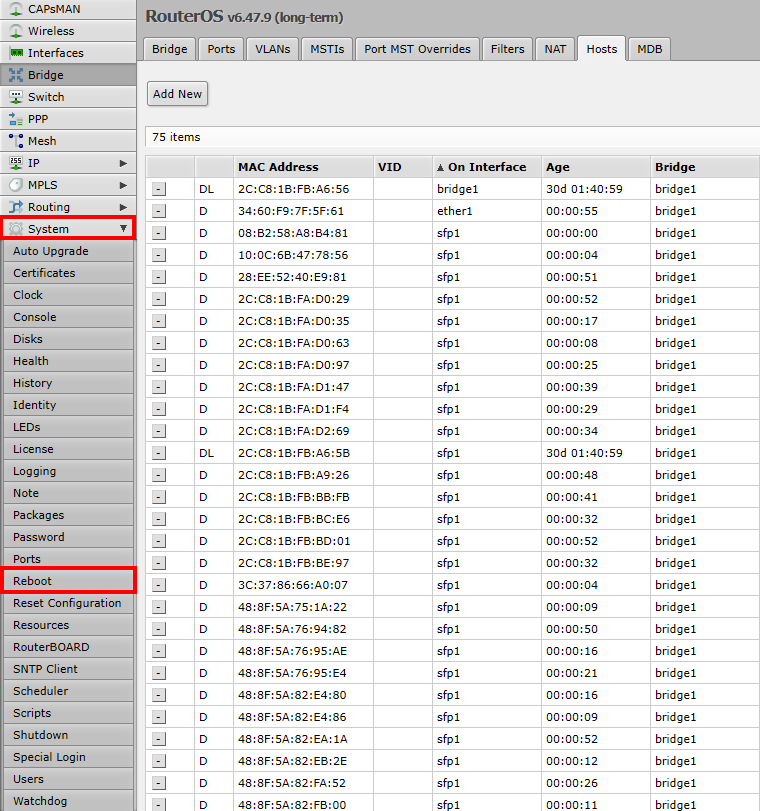Click minus button beside 3C:37:86:66:A0:07

pyautogui.click(x=159, y=585)
